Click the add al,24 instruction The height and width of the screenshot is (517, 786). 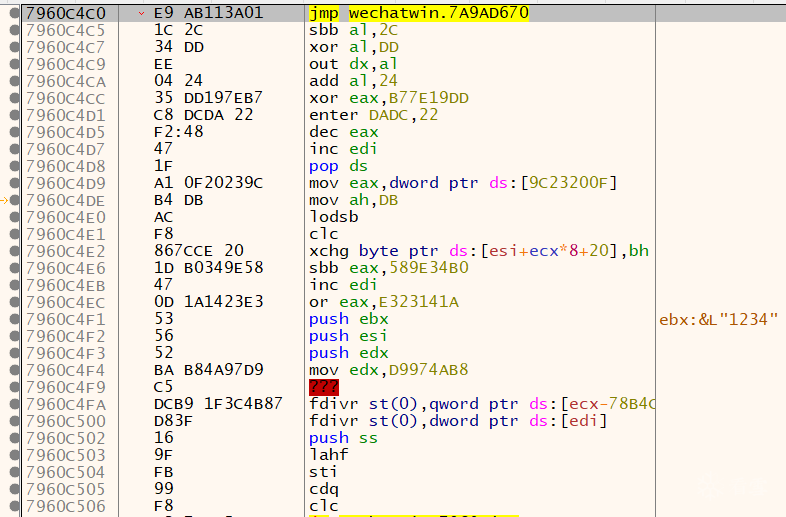(x=353, y=81)
